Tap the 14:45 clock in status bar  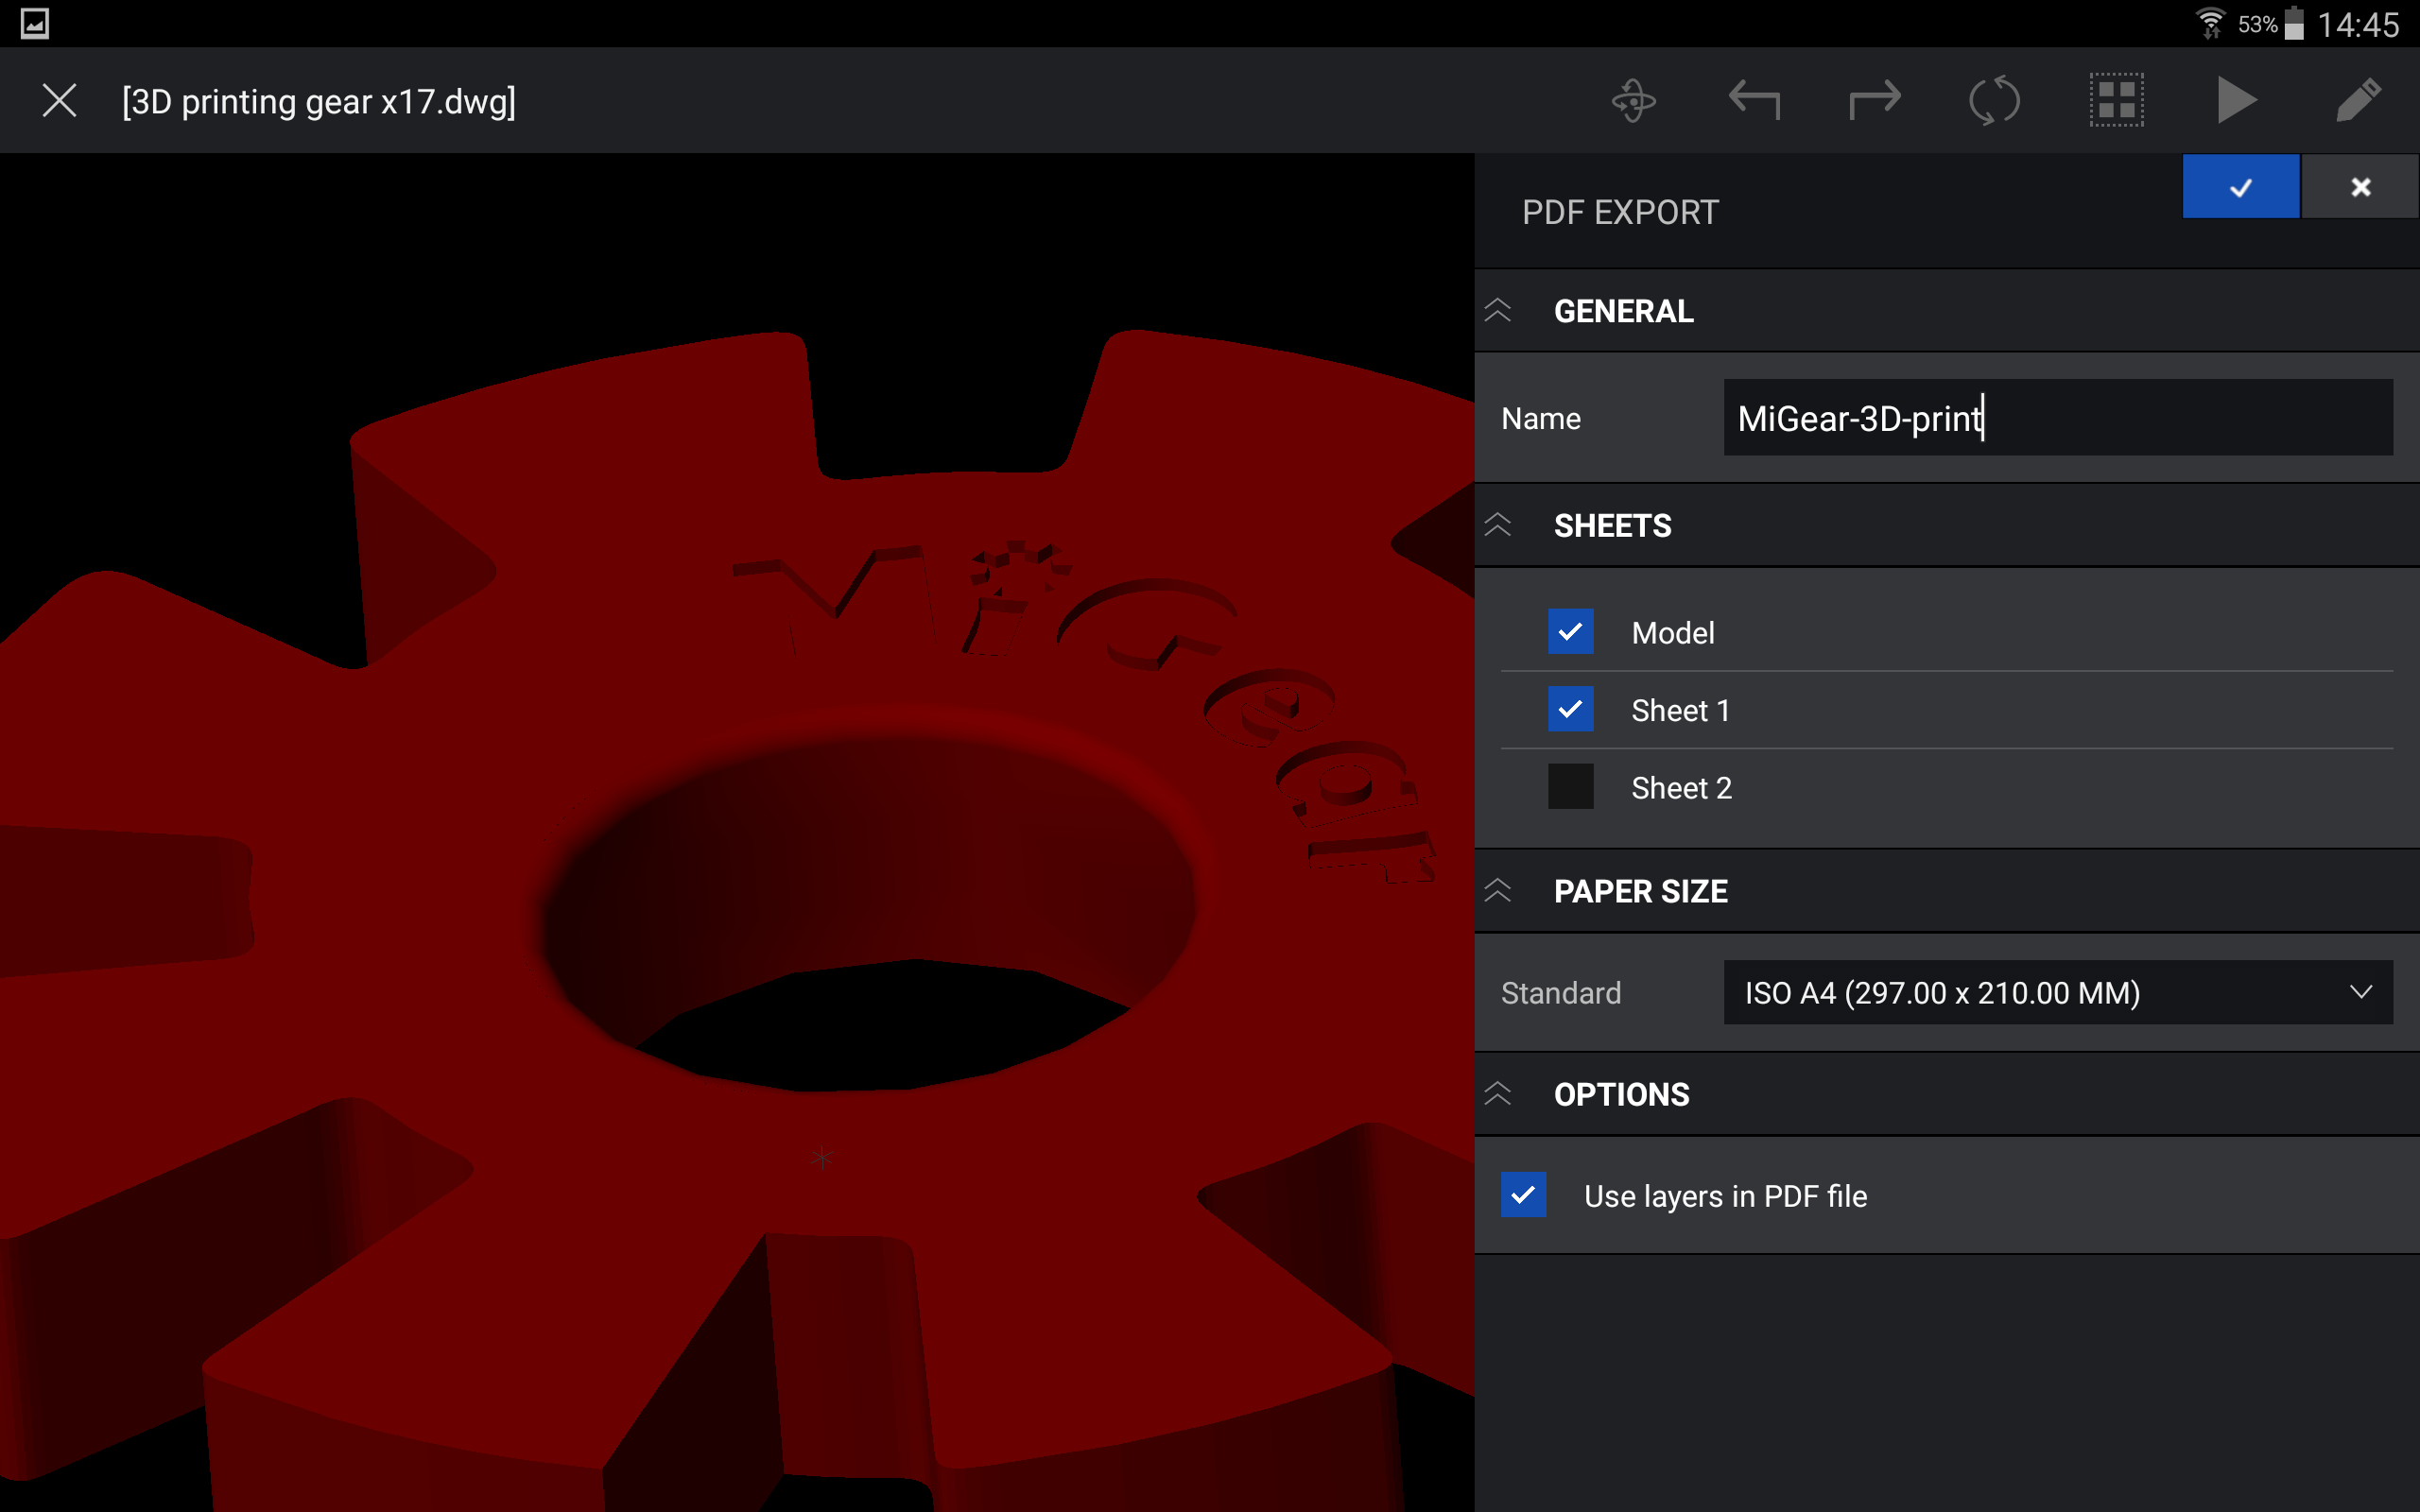(x=2358, y=24)
